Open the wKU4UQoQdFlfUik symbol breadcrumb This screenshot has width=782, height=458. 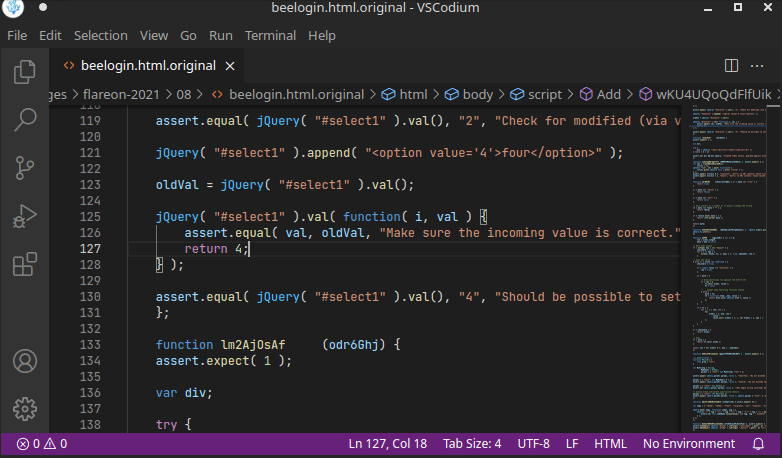tap(705, 95)
